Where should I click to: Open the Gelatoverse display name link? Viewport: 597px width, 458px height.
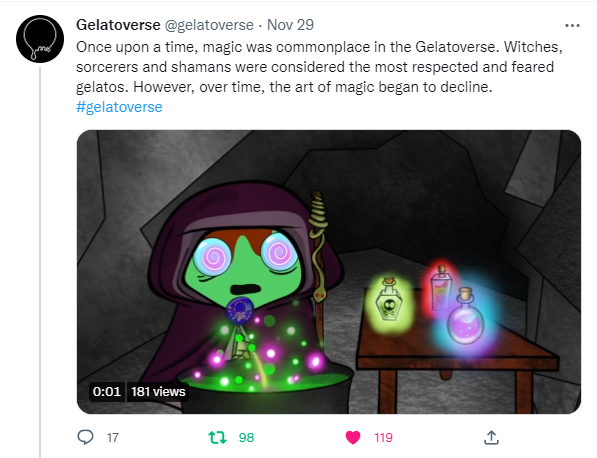[118, 25]
